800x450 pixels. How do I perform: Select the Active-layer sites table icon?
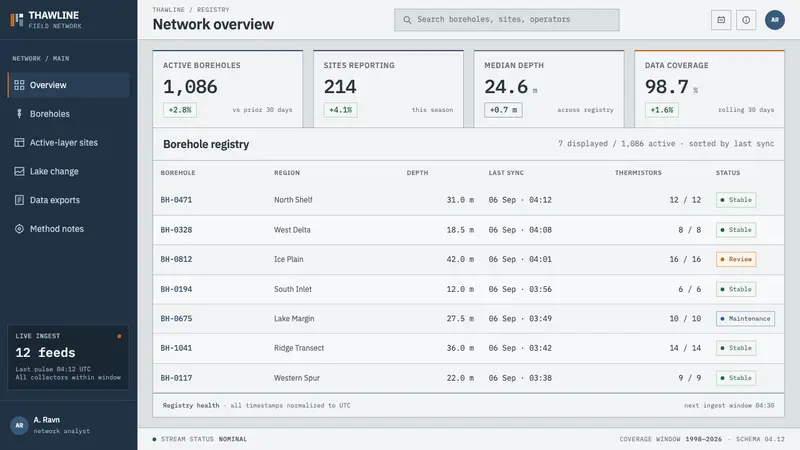pos(19,142)
